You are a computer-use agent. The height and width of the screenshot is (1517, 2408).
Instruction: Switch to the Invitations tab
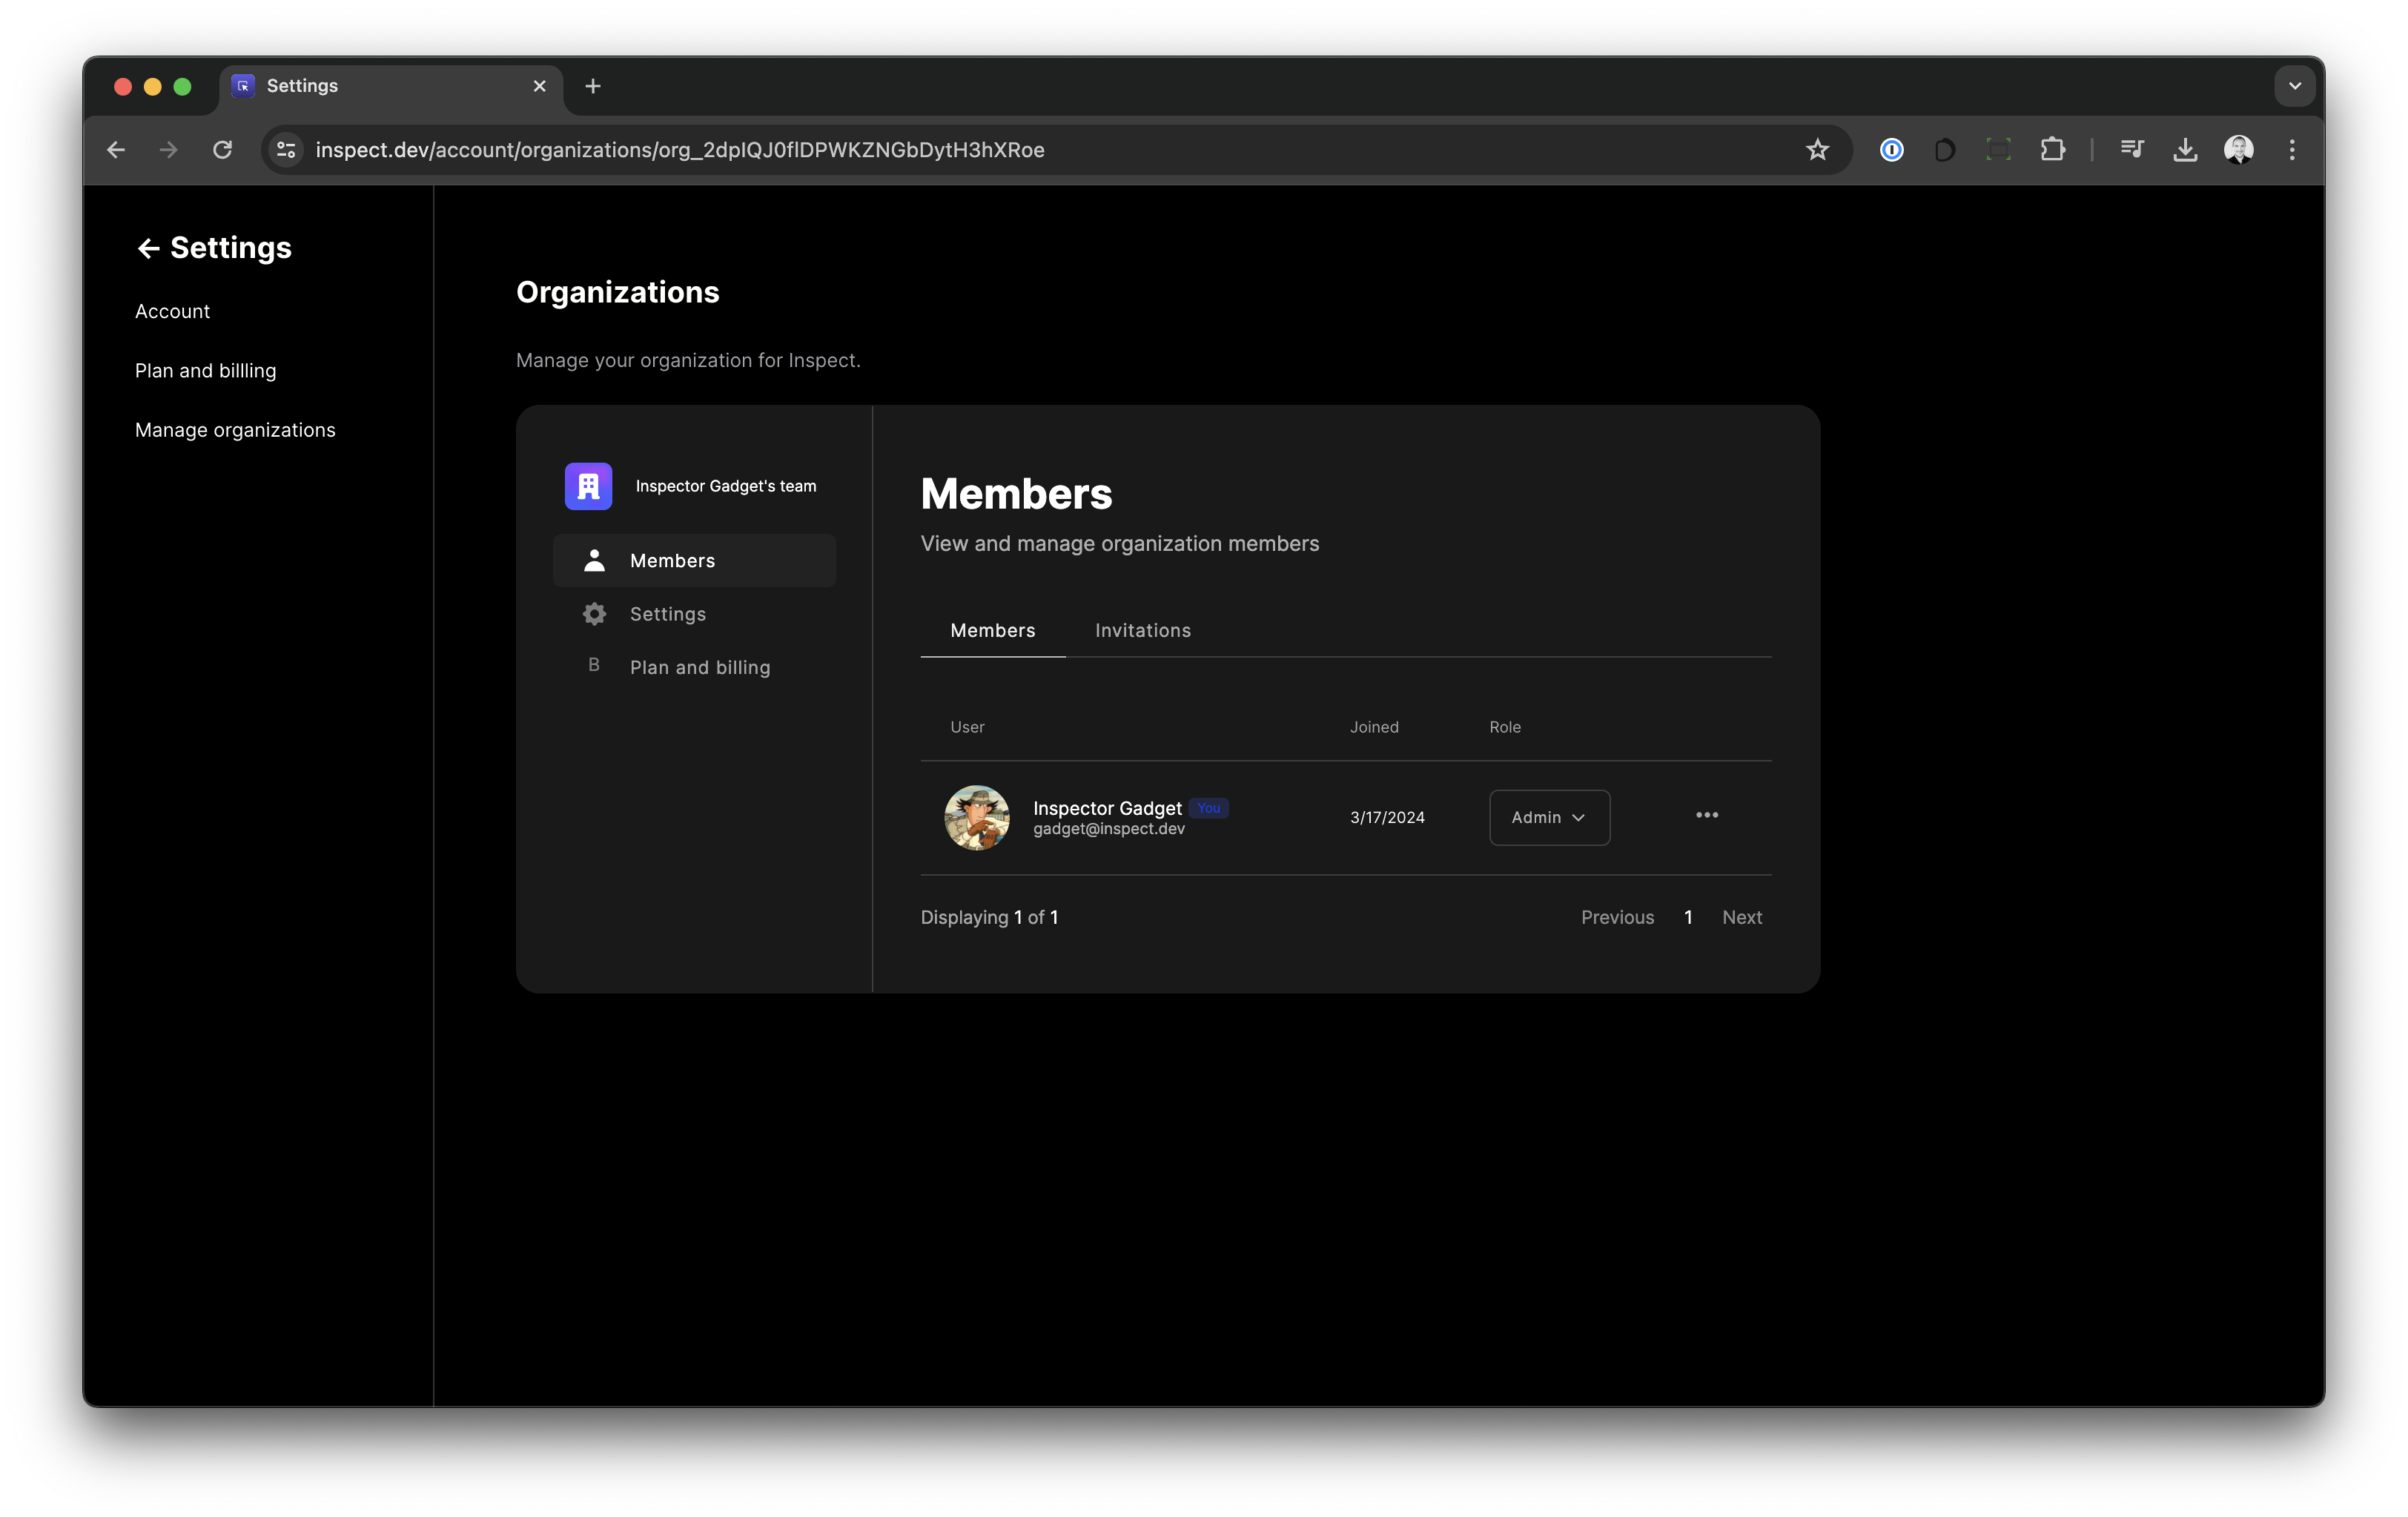click(1142, 631)
